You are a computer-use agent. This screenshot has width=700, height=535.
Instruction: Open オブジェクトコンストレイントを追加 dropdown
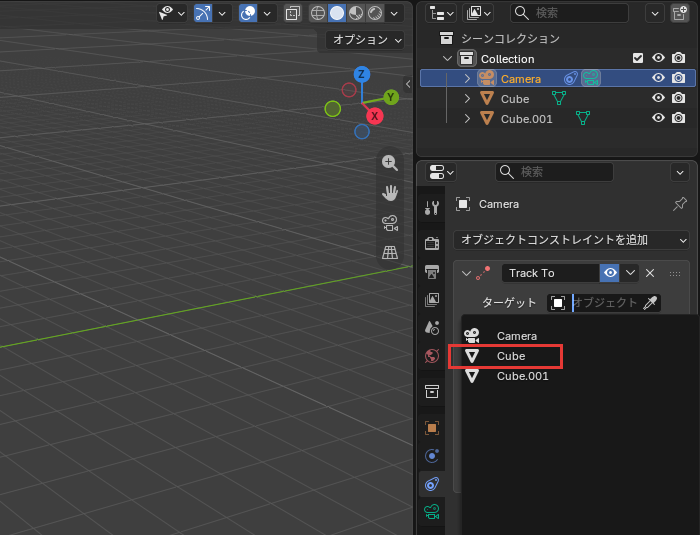(x=571, y=240)
